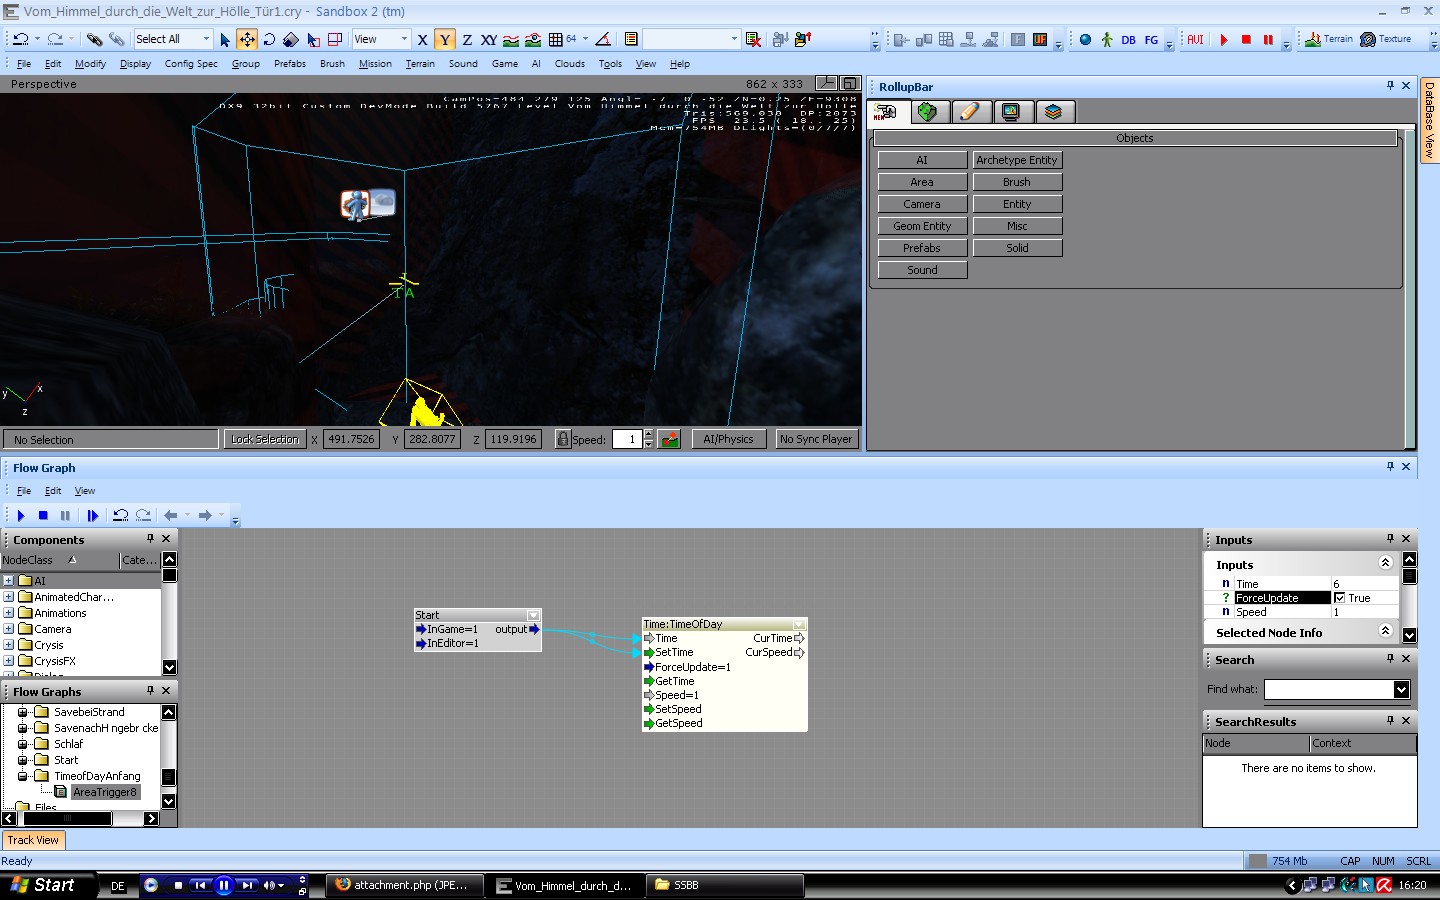Screen dimensions: 1440x900
Task: Expand the AnimatedChar component folder
Action: tap(8, 597)
